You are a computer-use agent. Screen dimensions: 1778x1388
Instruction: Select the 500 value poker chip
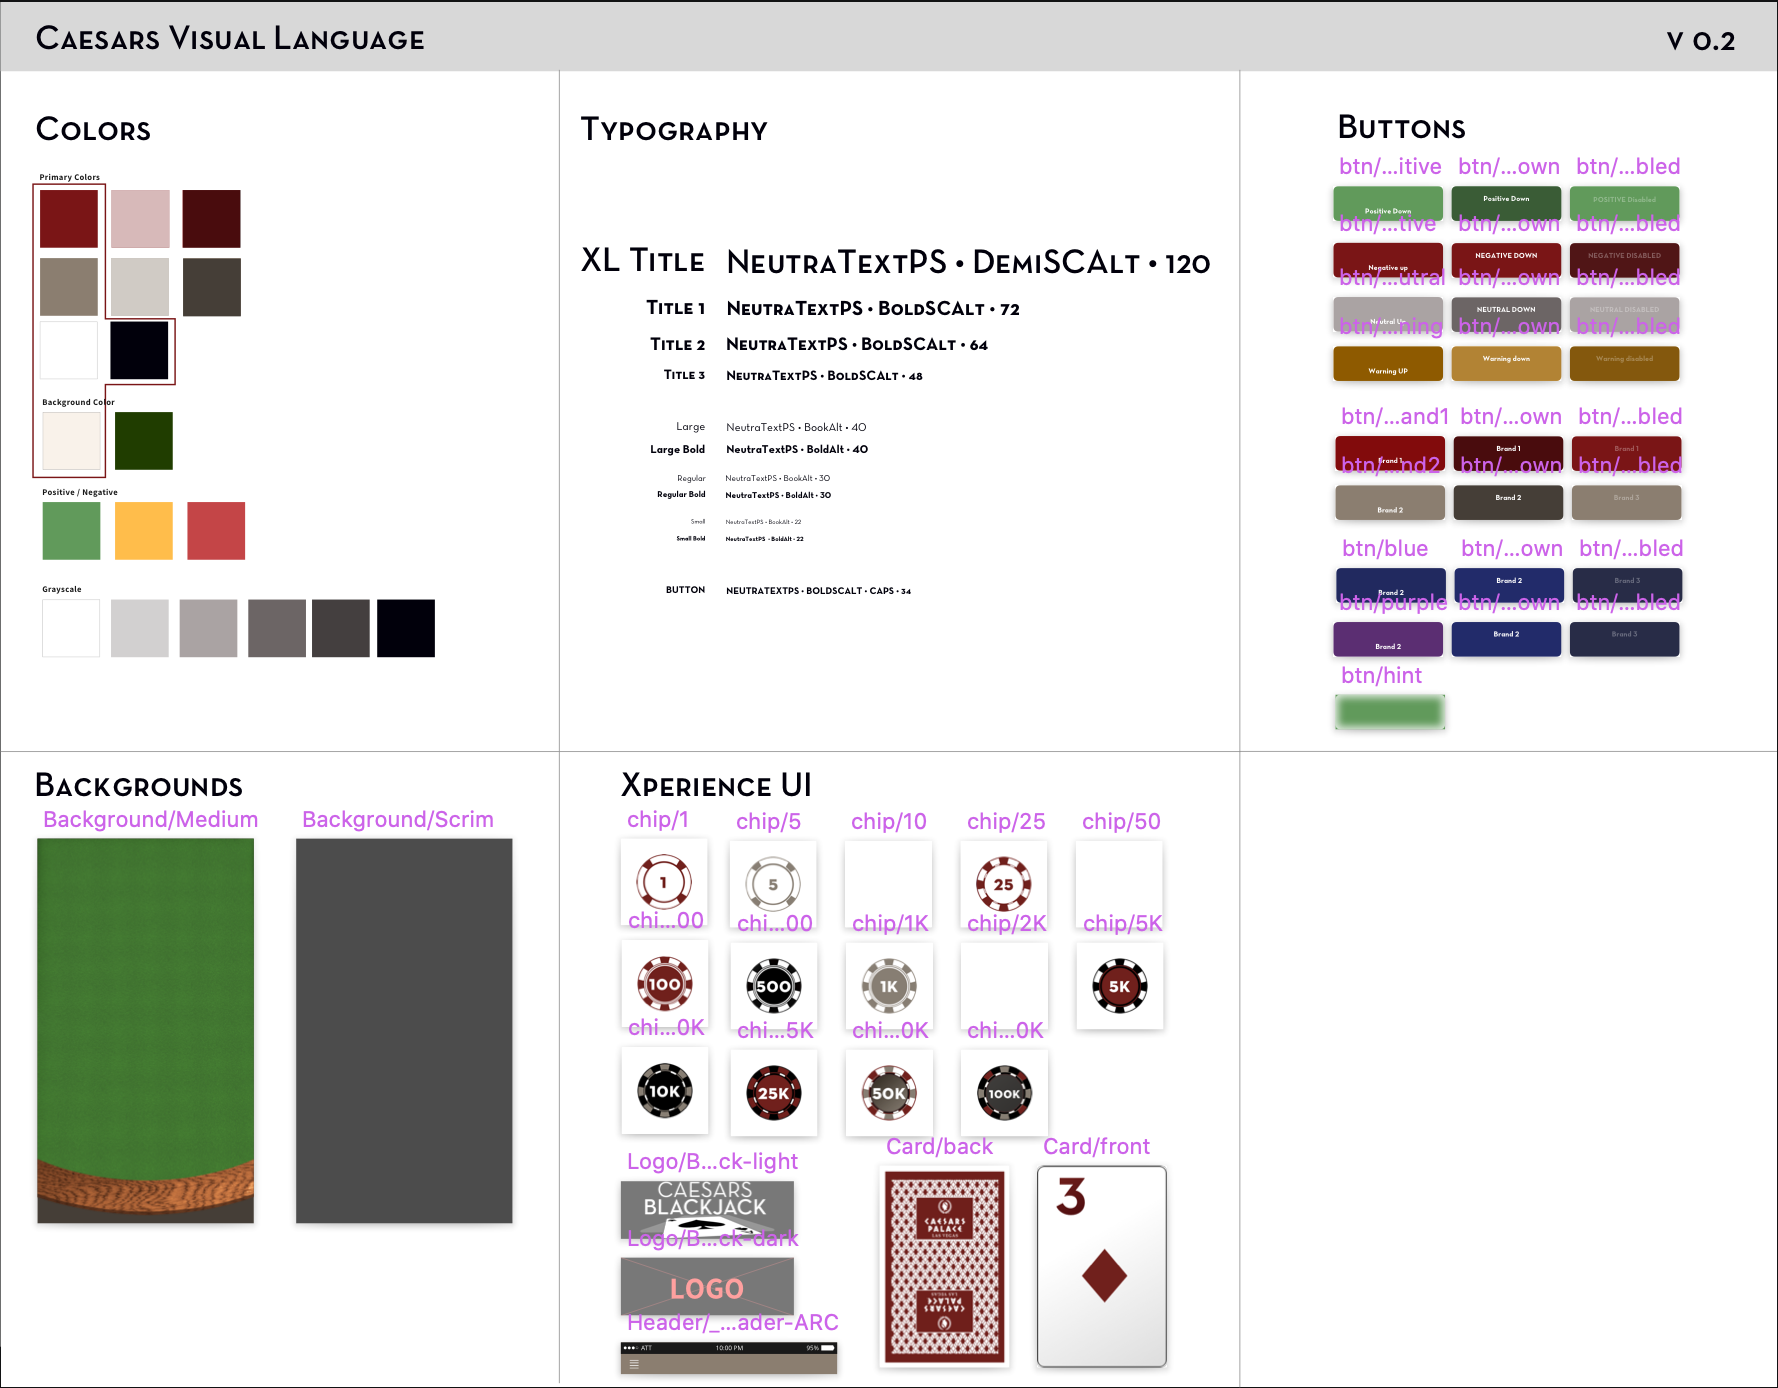[773, 986]
